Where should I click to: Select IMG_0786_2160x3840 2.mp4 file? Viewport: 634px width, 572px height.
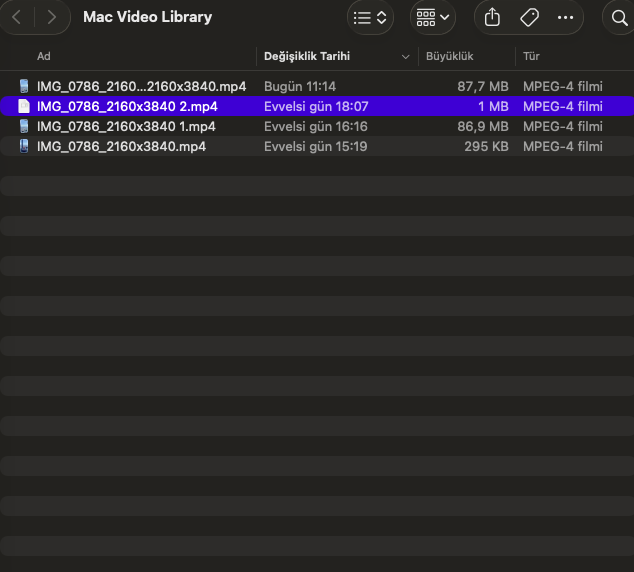[x=127, y=106]
